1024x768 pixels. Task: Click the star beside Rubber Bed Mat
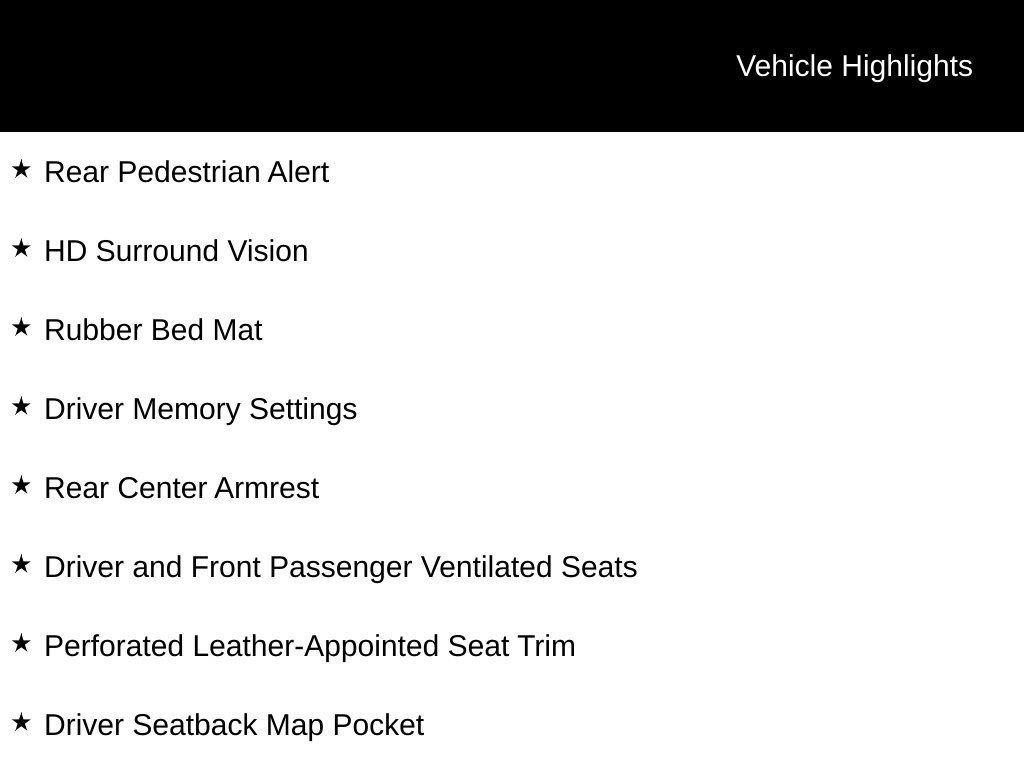point(21,327)
